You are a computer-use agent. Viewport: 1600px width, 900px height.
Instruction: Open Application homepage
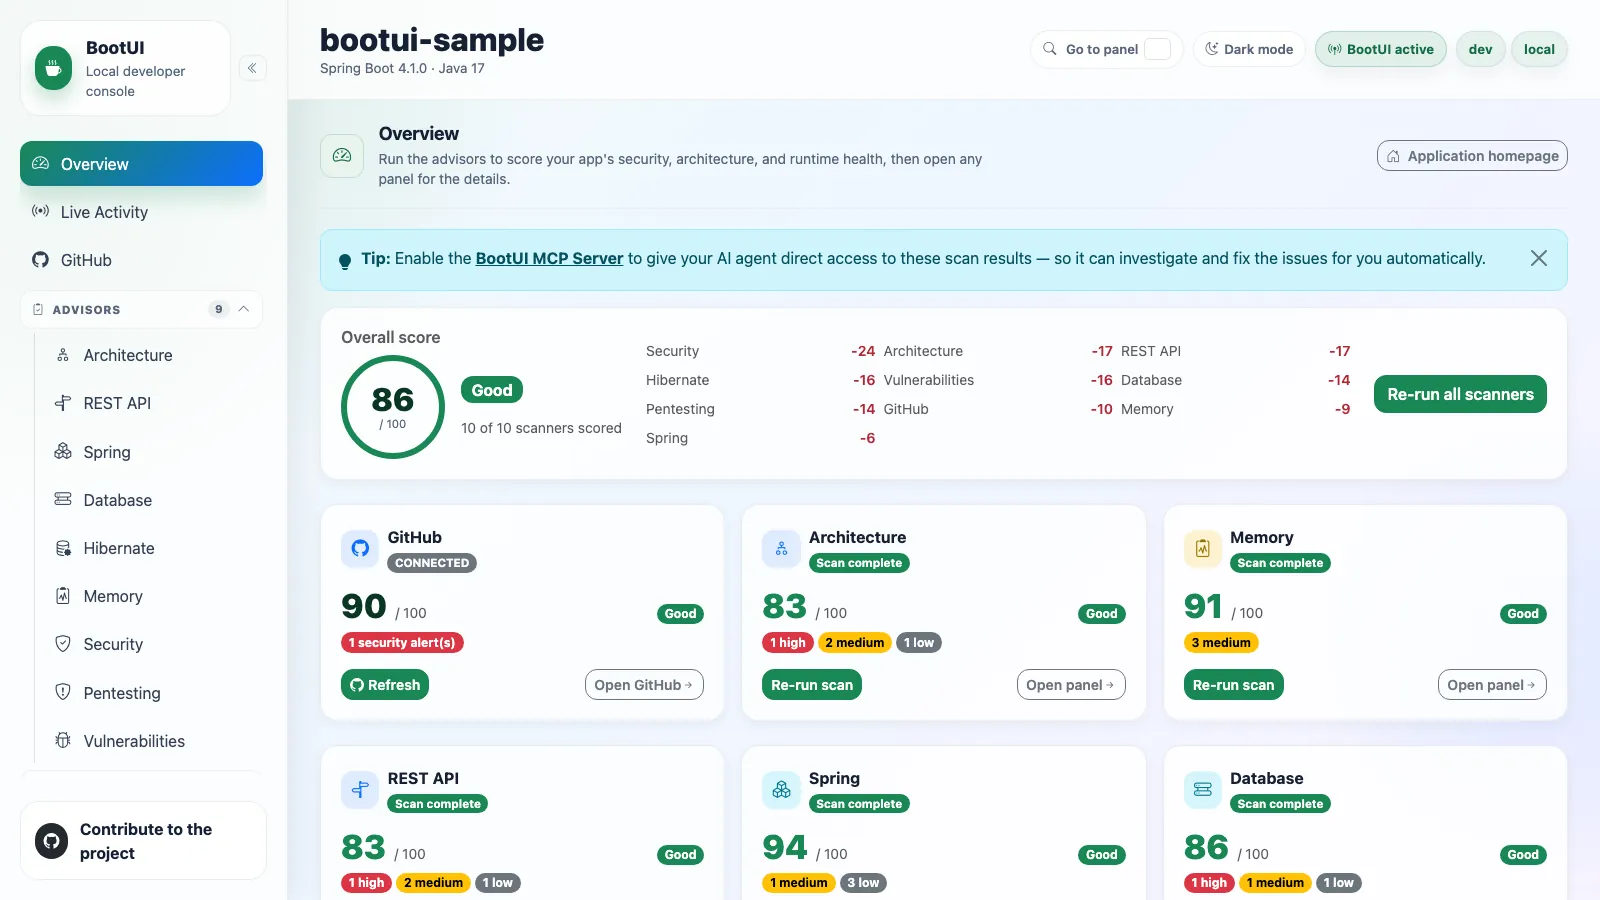(1472, 156)
